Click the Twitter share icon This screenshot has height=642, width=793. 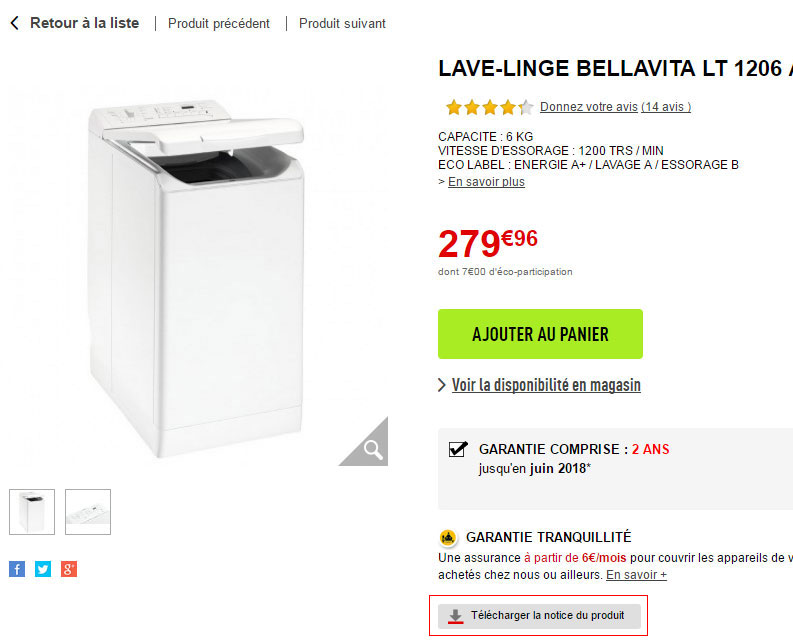[x=43, y=569]
